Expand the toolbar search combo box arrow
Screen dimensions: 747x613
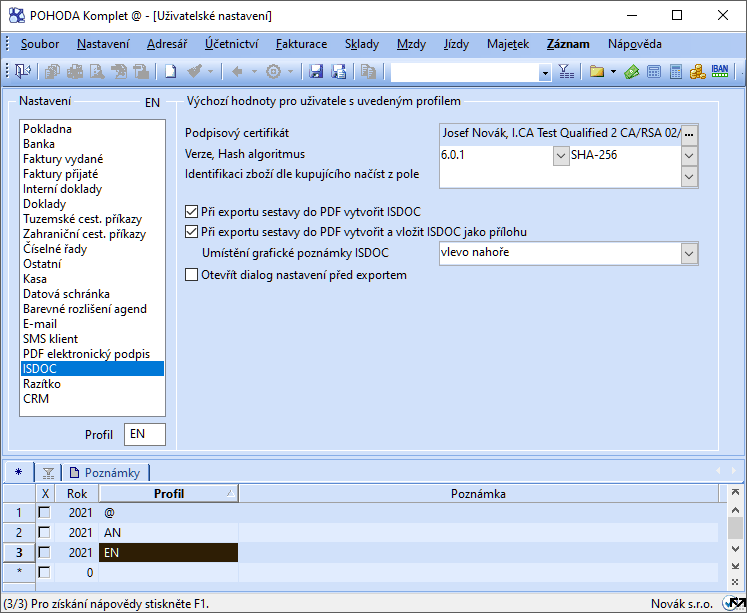545,72
